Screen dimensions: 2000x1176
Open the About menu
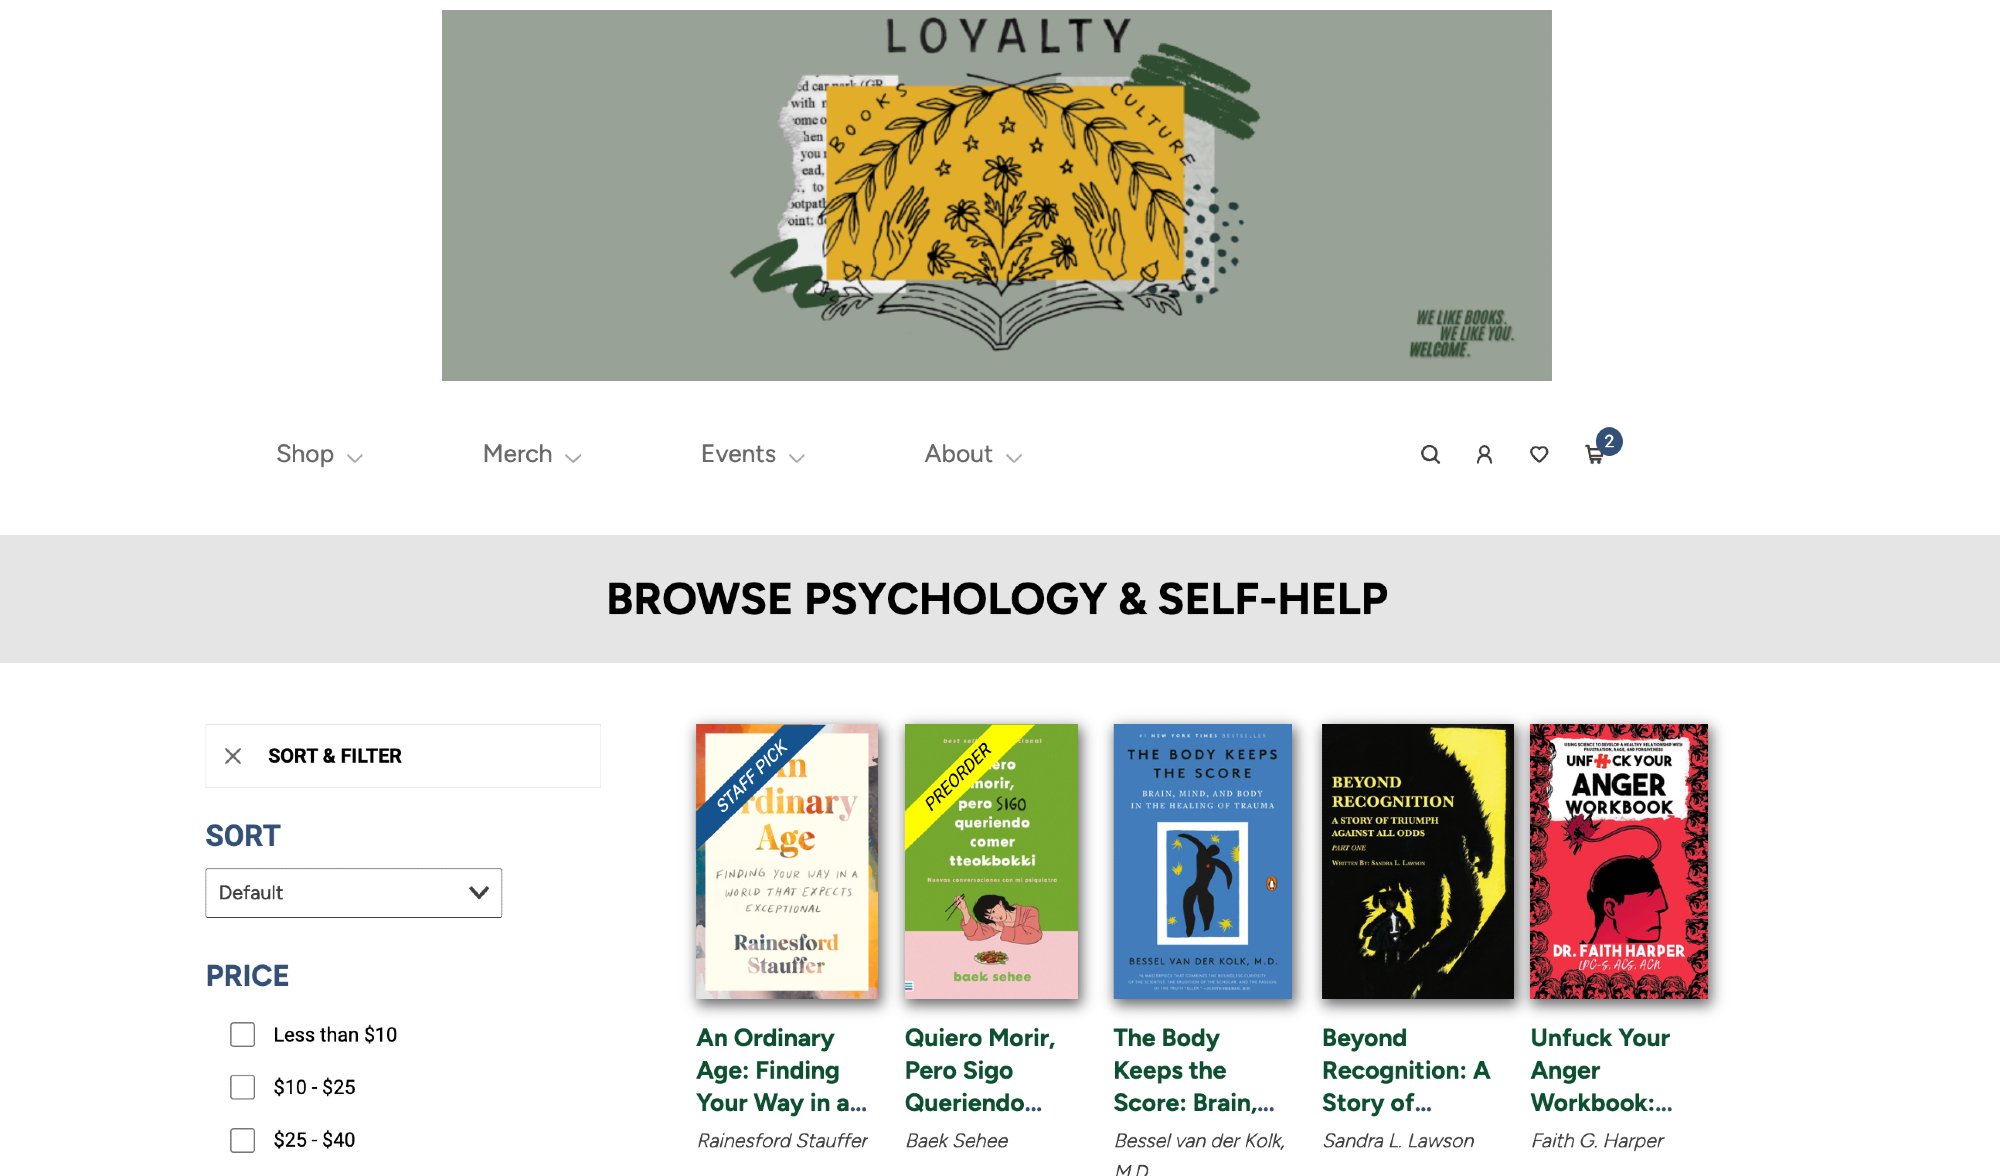[973, 454]
